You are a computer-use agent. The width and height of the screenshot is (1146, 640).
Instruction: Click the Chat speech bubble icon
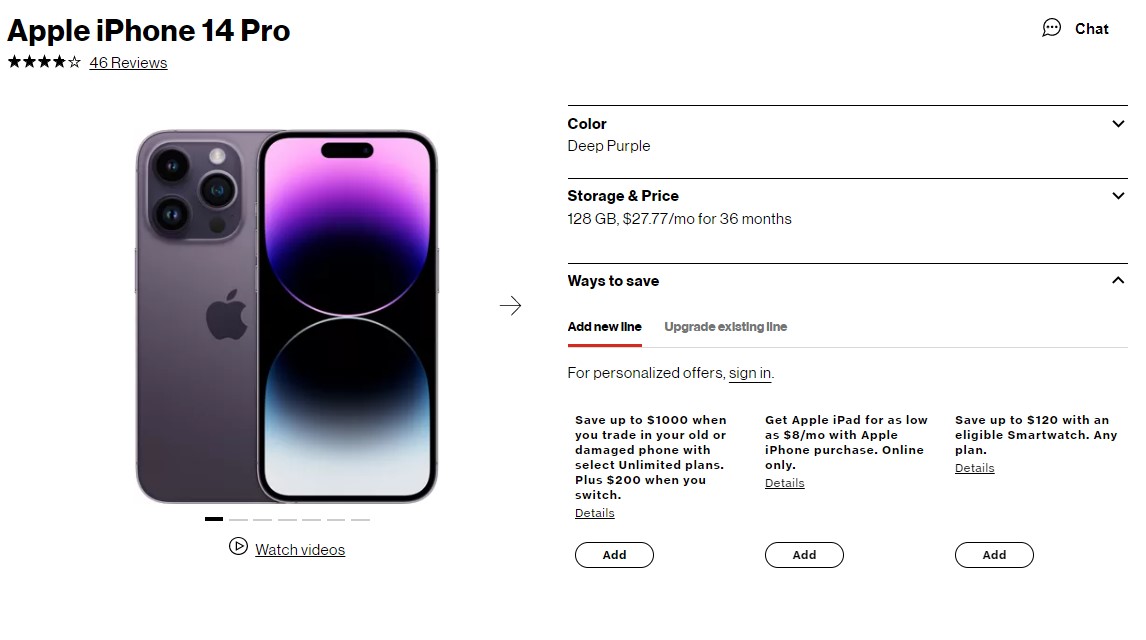pos(1051,28)
